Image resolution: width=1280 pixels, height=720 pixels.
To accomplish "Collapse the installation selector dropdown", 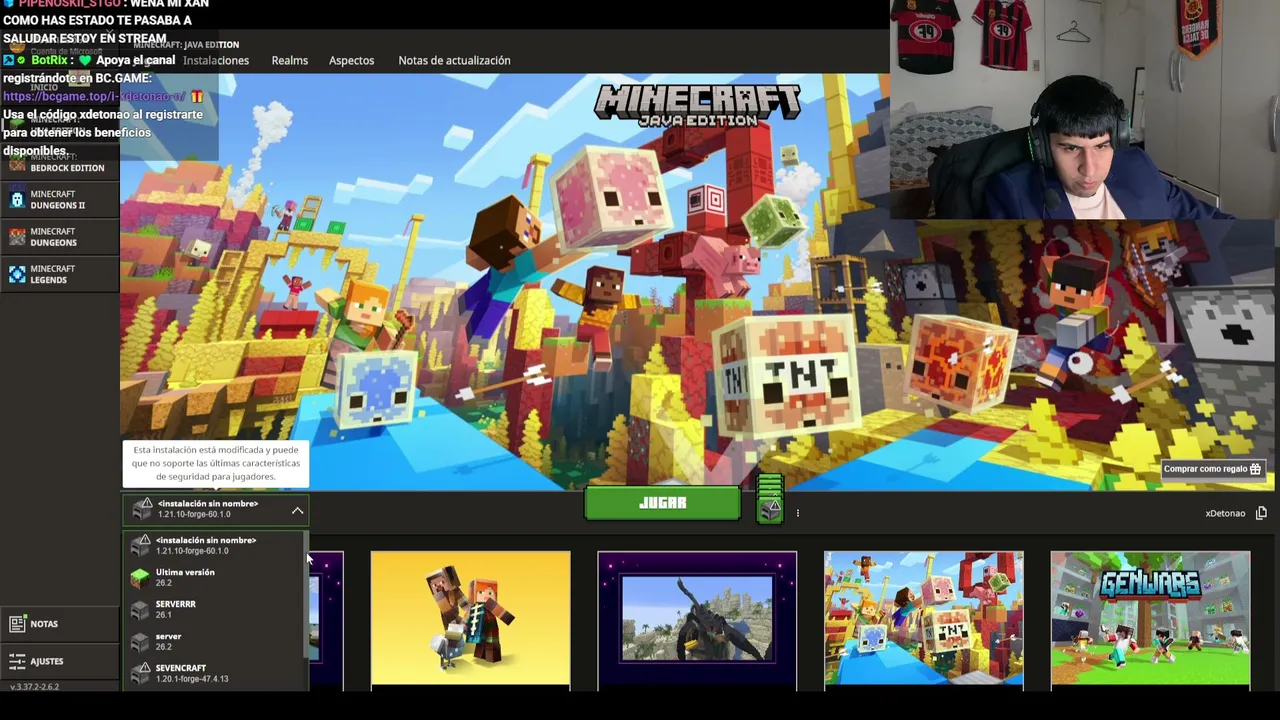I will tap(297, 510).
